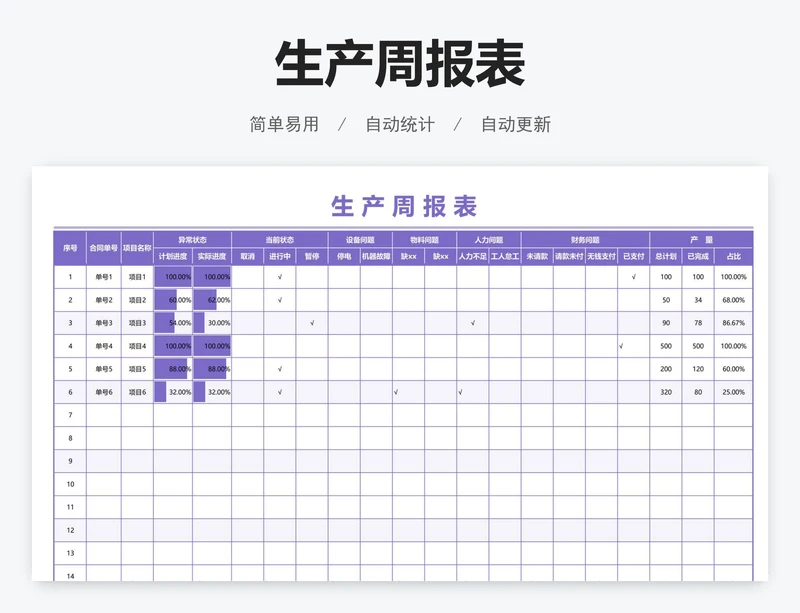Click the 请款未付 sub-header
Image resolution: width=800 pixels, height=613 pixels.
point(569,256)
